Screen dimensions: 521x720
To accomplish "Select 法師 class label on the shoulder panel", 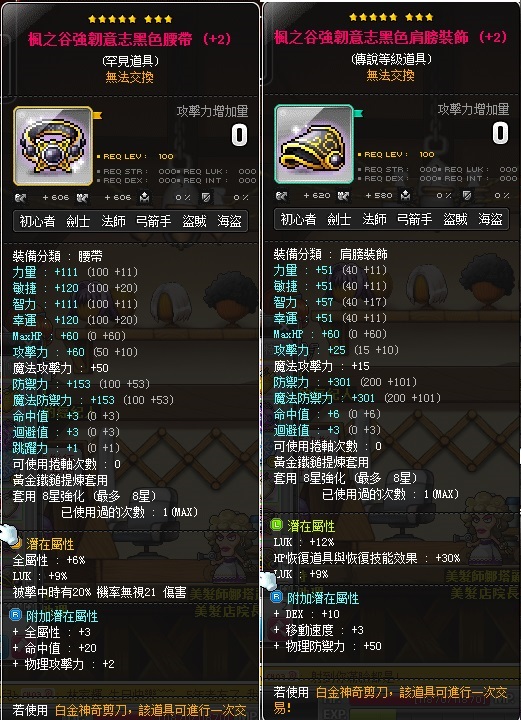I will (374, 219).
